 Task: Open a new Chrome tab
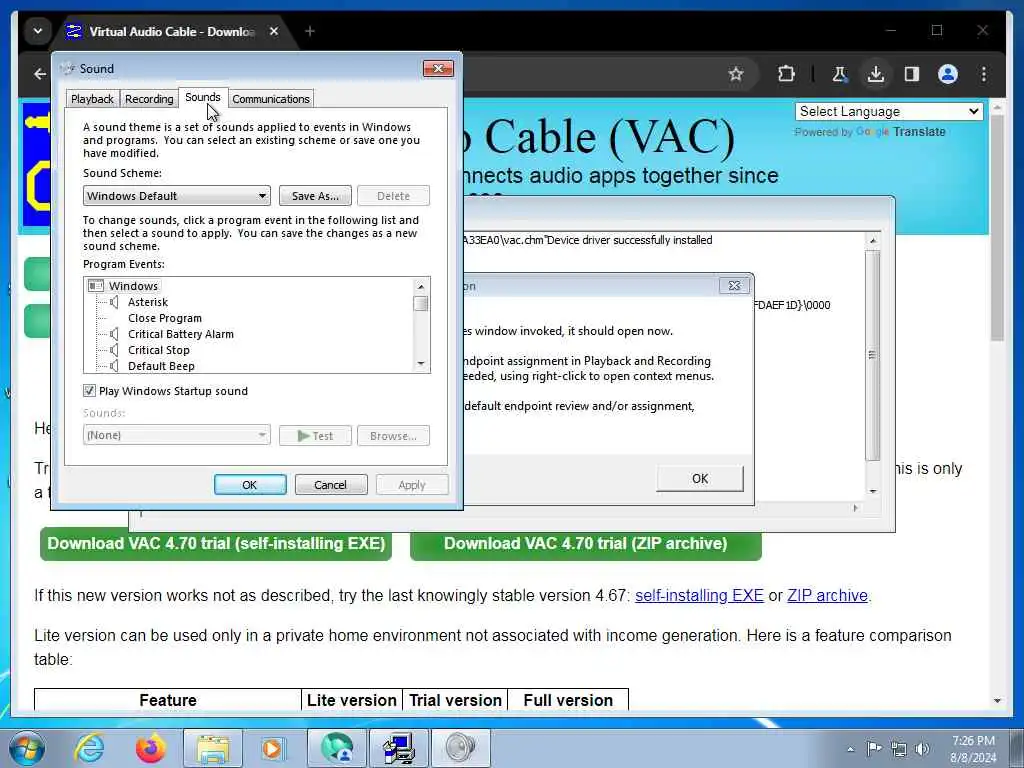310,31
